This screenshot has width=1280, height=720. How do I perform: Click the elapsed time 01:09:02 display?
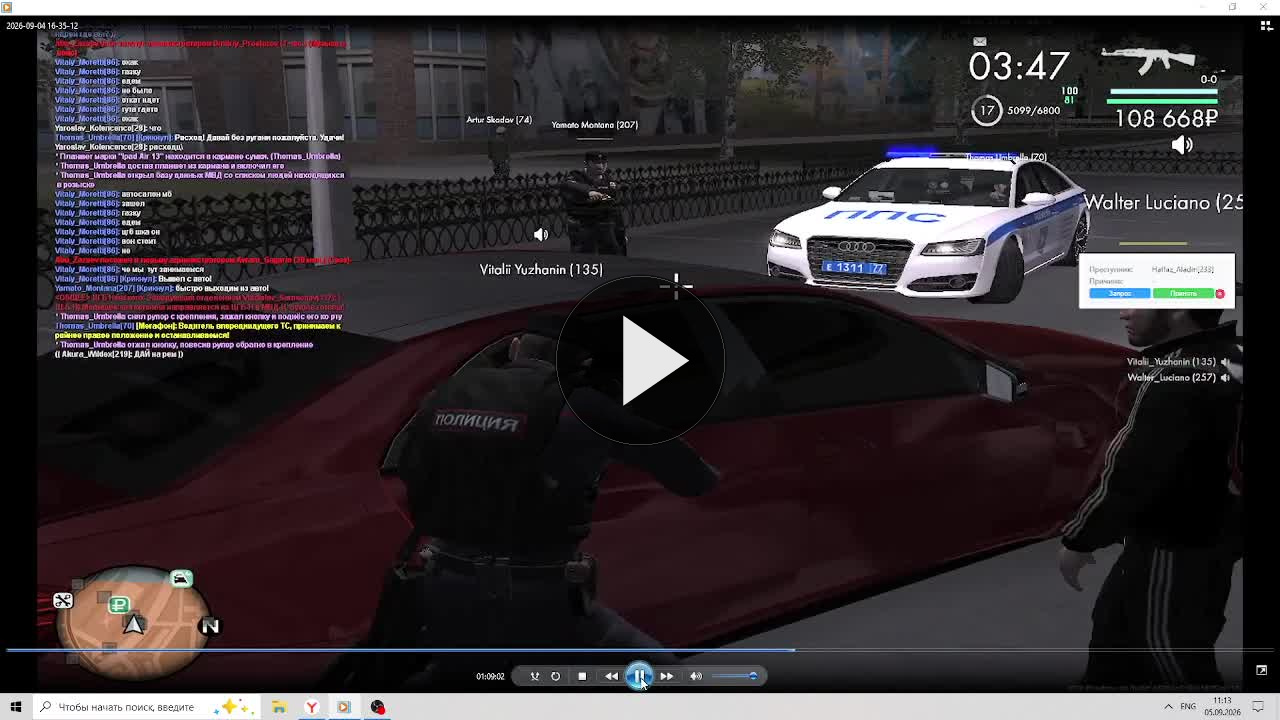pyautogui.click(x=490, y=677)
